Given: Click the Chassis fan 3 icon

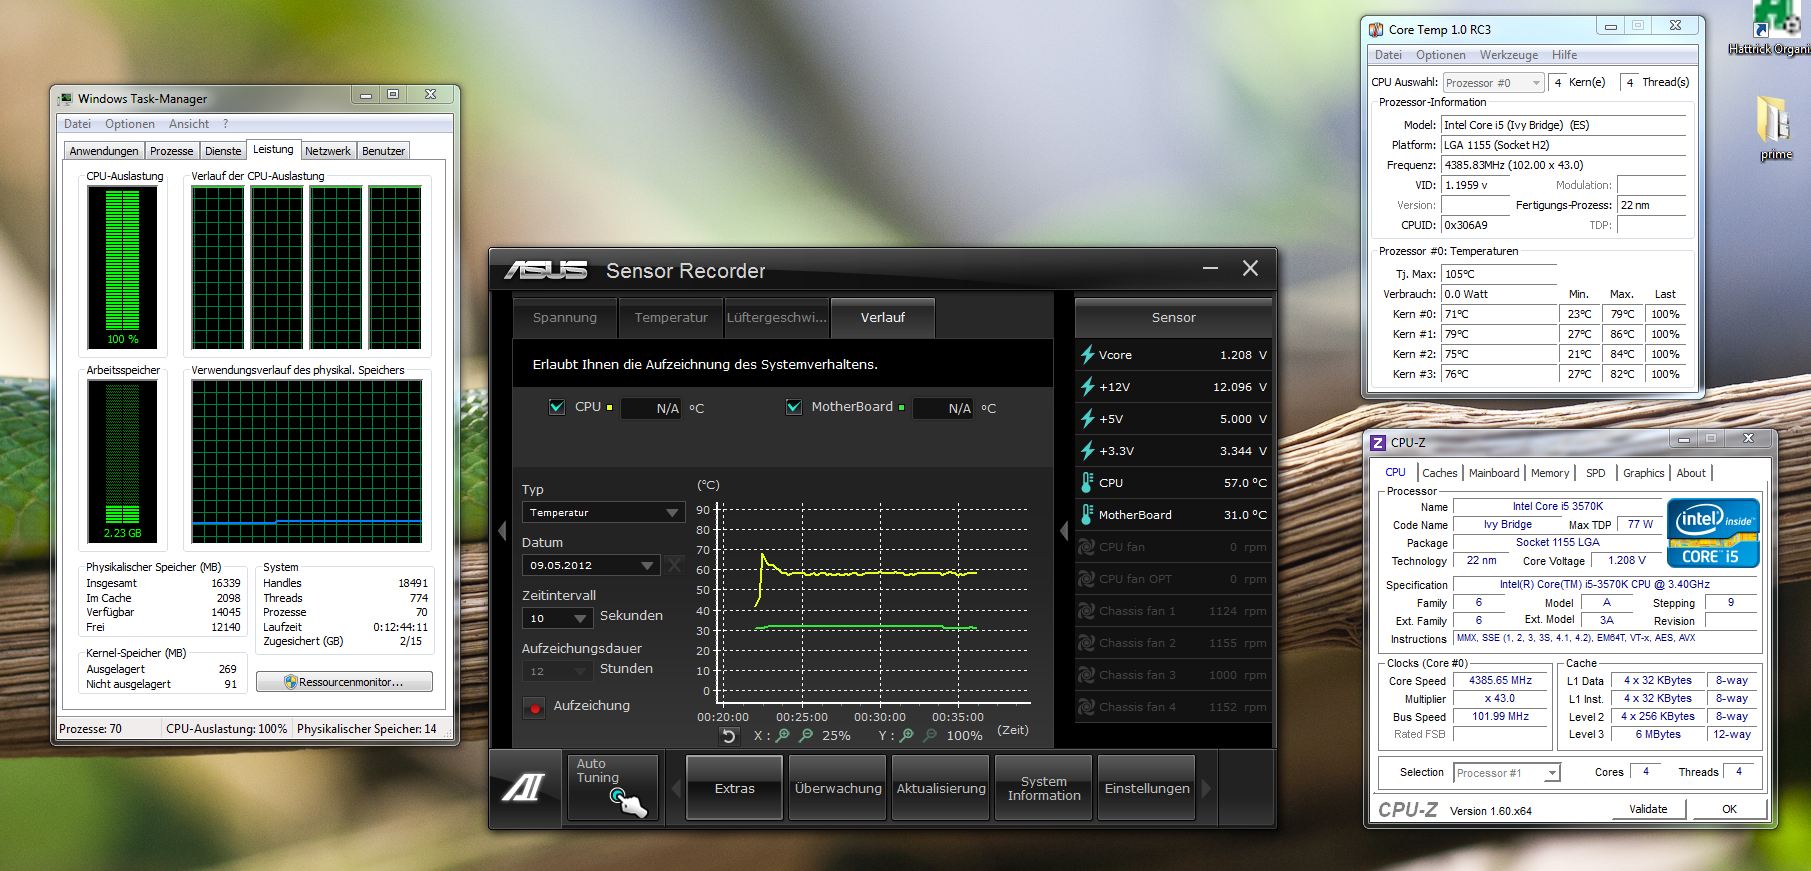Looking at the screenshot, I should (1087, 675).
